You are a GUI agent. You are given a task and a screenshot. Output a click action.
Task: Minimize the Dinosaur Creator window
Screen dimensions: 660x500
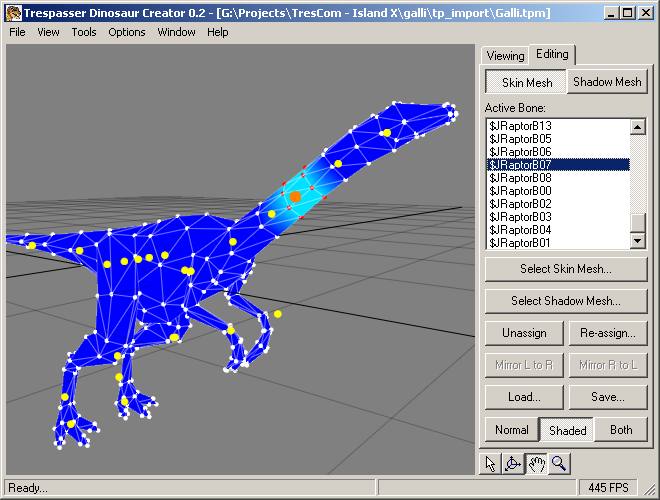tap(611, 13)
